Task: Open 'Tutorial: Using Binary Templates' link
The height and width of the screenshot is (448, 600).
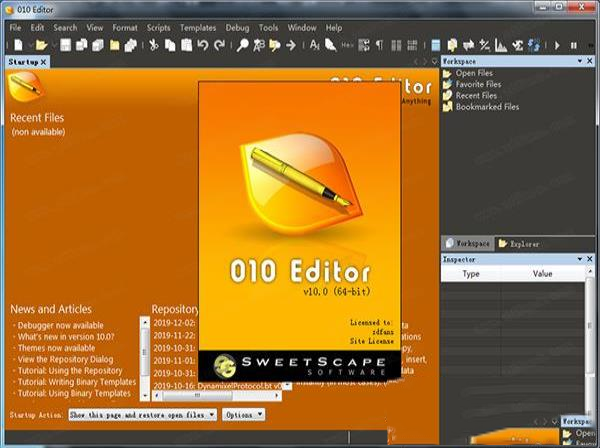Action: (x=74, y=393)
